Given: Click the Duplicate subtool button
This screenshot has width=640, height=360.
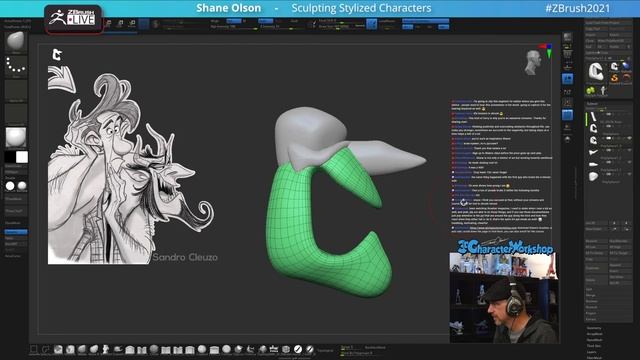Looking at the screenshot, I should pyautogui.click(x=596, y=268).
